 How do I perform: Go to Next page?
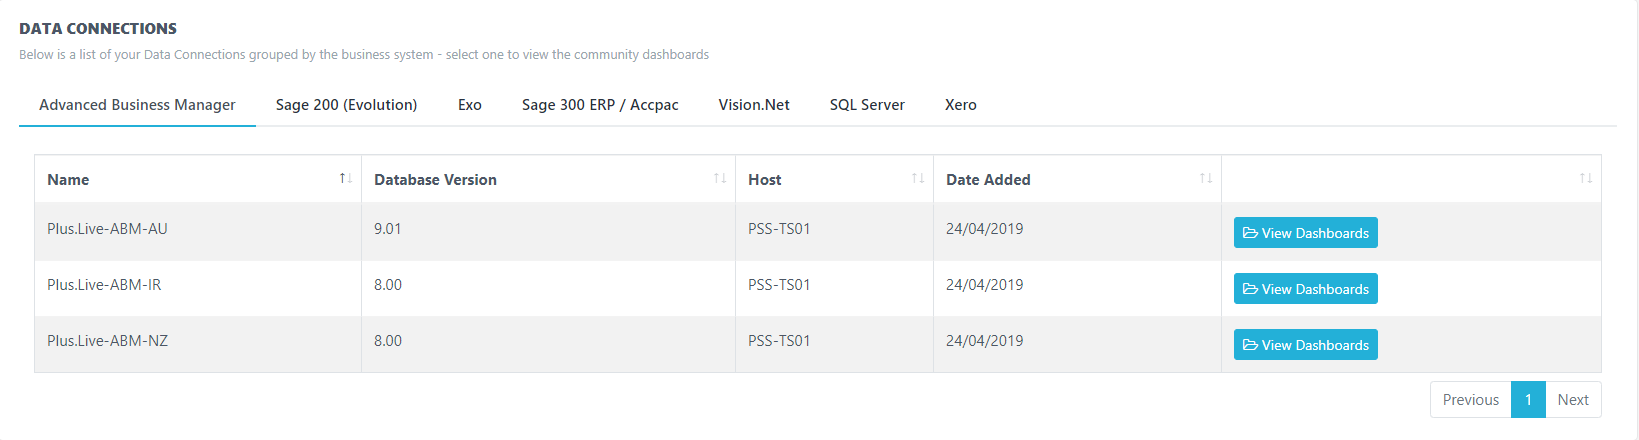click(x=1573, y=399)
